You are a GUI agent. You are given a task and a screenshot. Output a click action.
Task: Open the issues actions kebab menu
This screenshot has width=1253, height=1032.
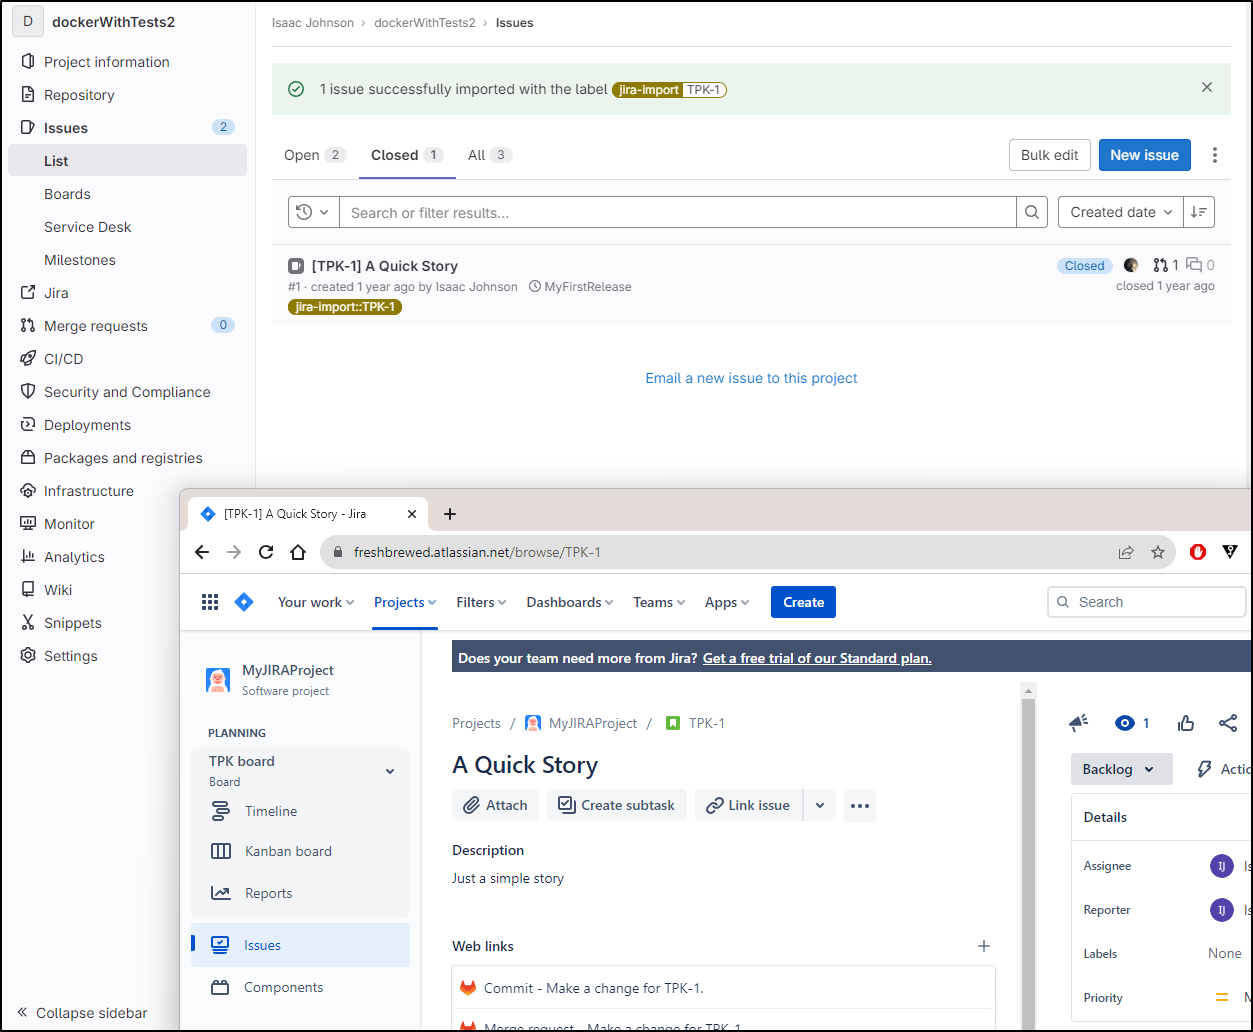point(1215,155)
